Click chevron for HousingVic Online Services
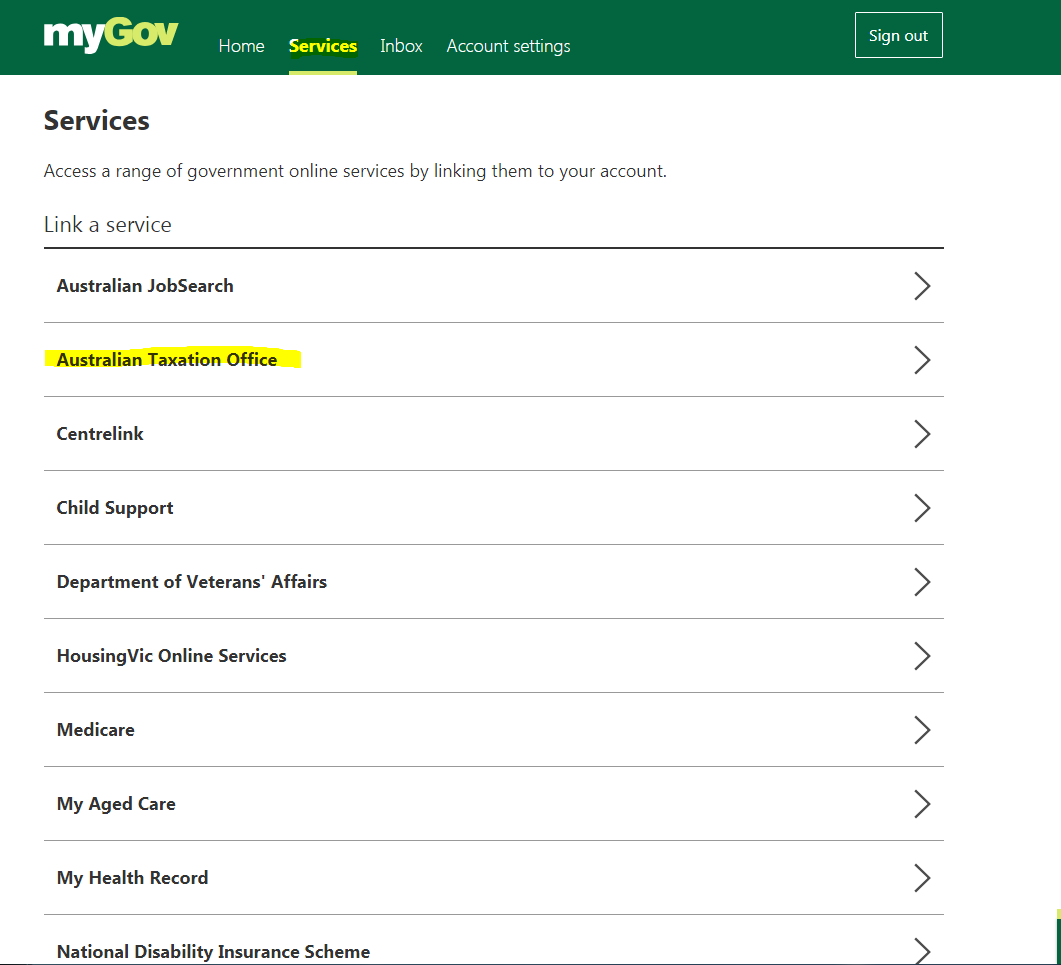The image size is (1061, 965). (x=922, y=655)
